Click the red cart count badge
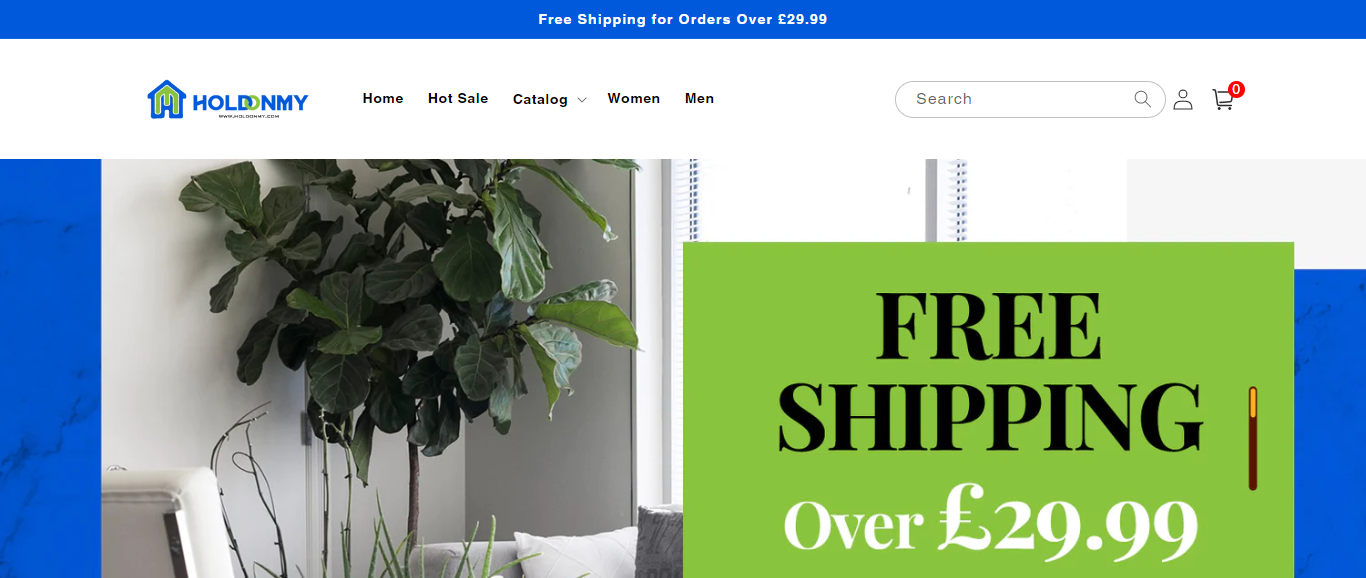Image resolution: width=1366 pixels, height=578 pixels. pos(1237,89)
